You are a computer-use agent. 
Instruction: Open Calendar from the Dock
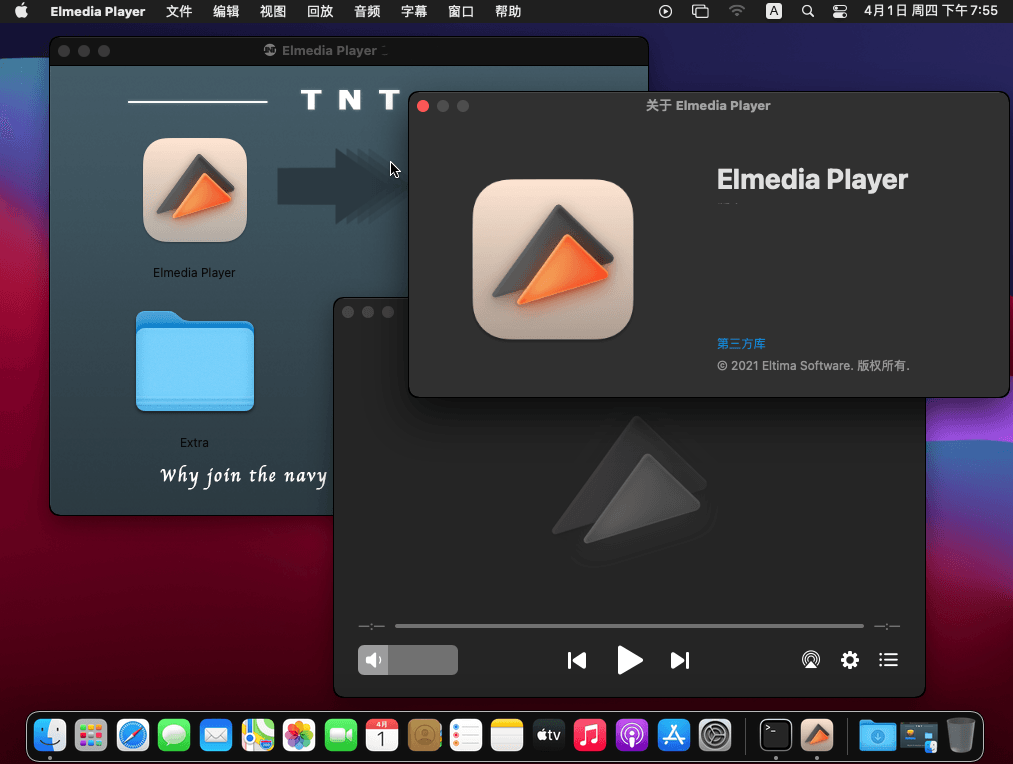pos(382,735)
